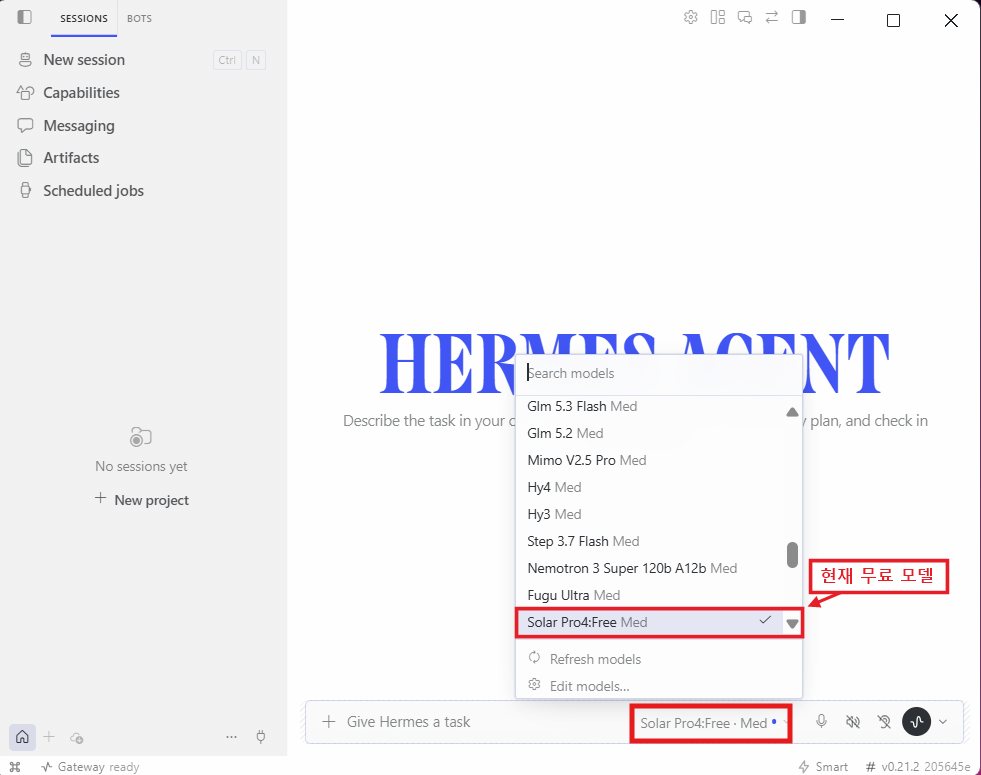Select Mimo V2.5 Pro model

651,460
